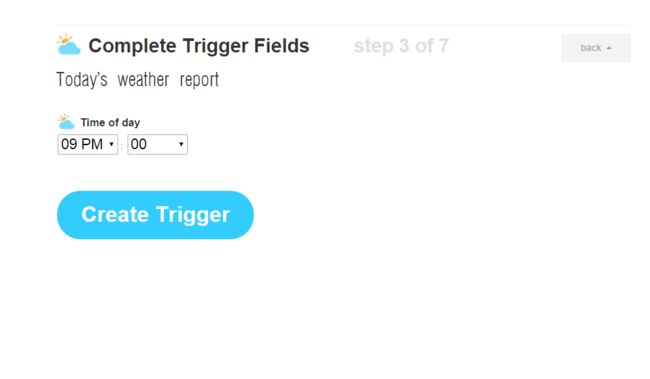650x379 pixels.
Task: Open the minutes dropdown showing 00
Action: [158, 144]
